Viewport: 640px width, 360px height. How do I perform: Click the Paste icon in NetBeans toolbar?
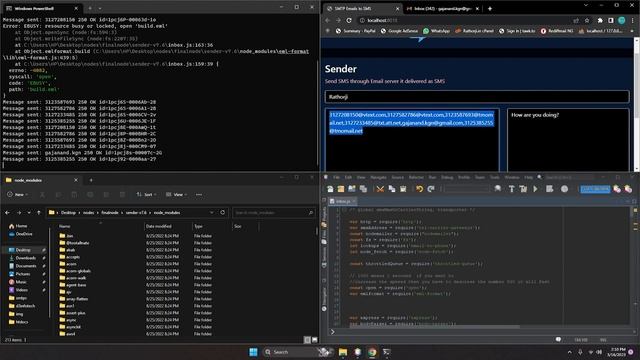click(403, 189)
